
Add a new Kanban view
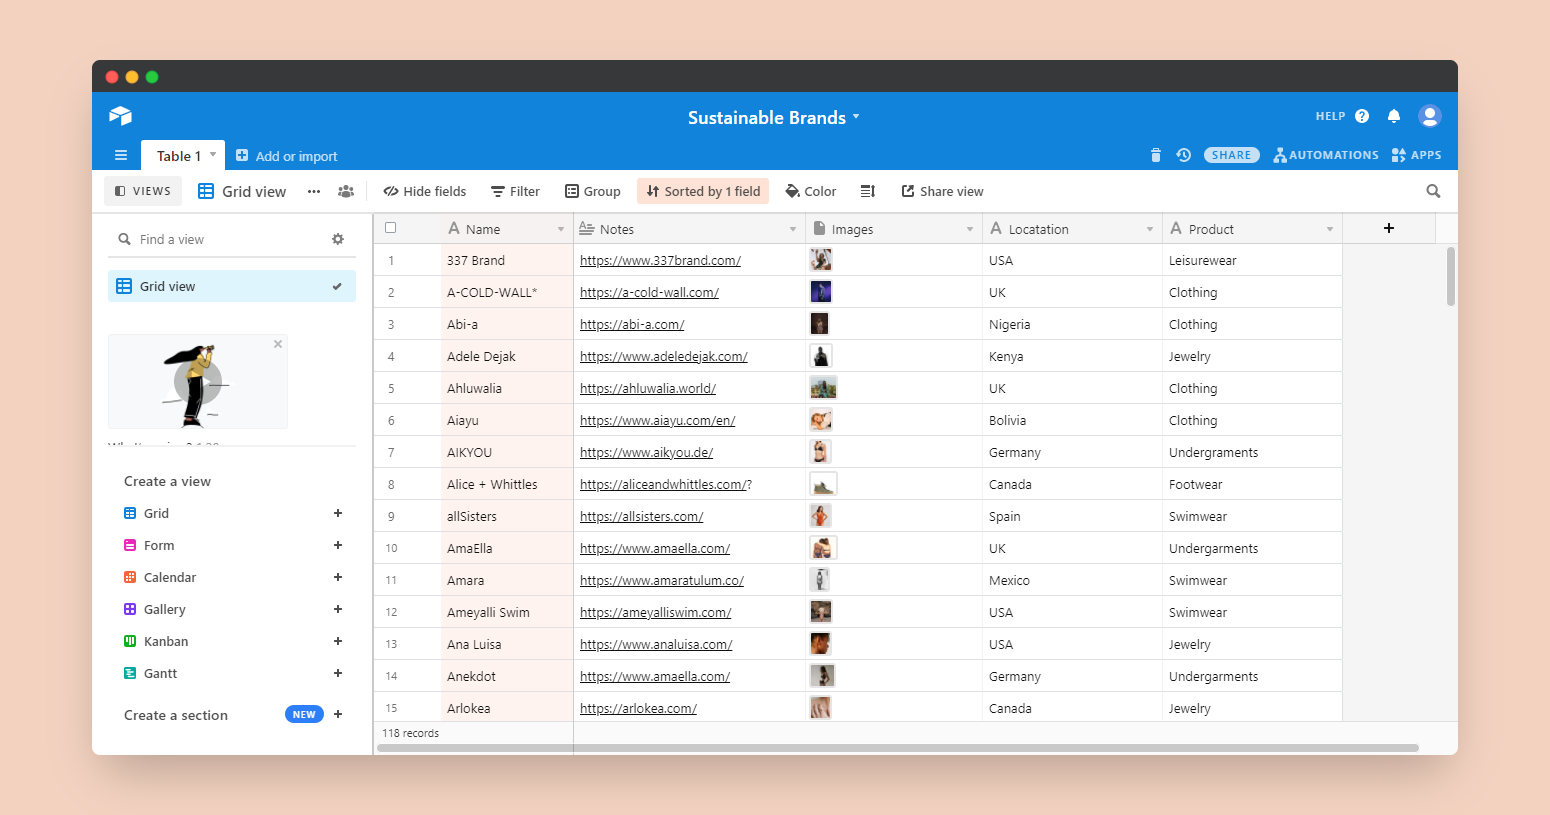click(x=338, y=641)
